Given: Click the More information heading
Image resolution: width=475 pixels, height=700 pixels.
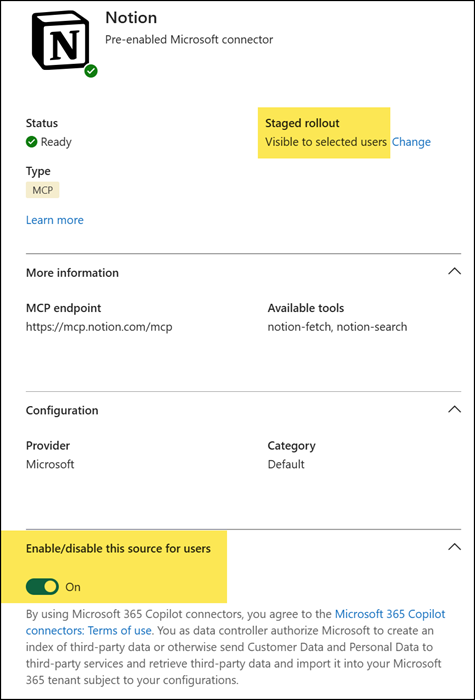Looking at the screenshot, I should [x=72, y=273].
